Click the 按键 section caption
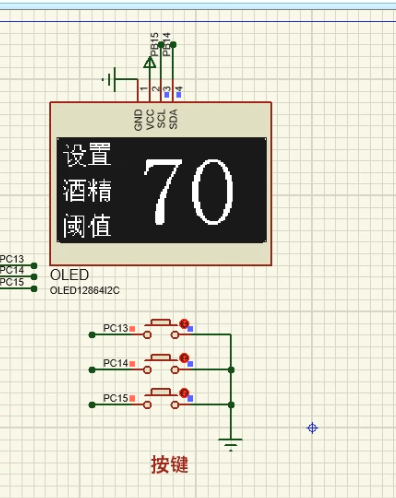This screenshot has height=498, width=396. tap(170, 464)
